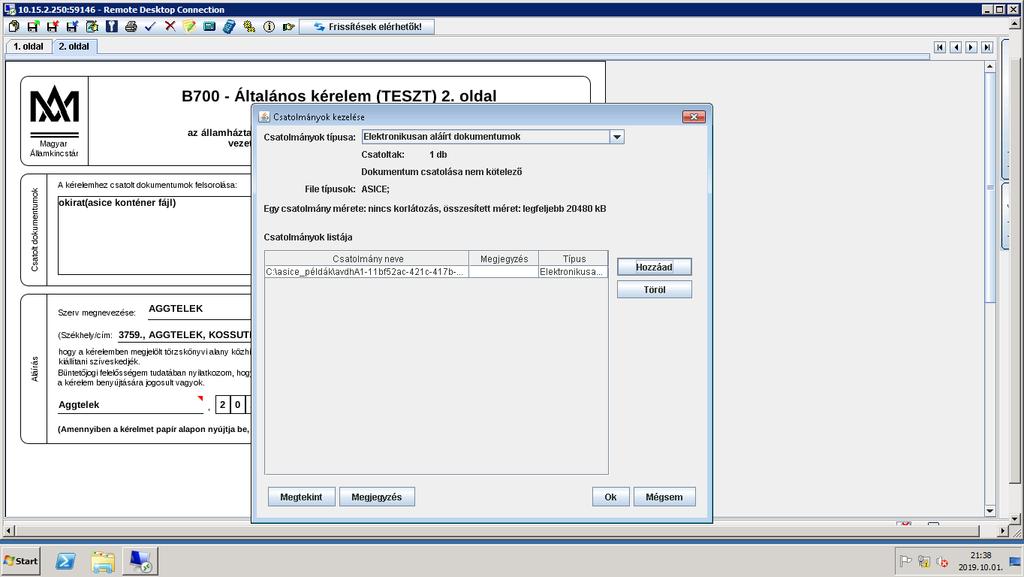This screenshot has height=577, width=1024.
Task: Go to next page navigation arrow
Action: click(971, 47)
